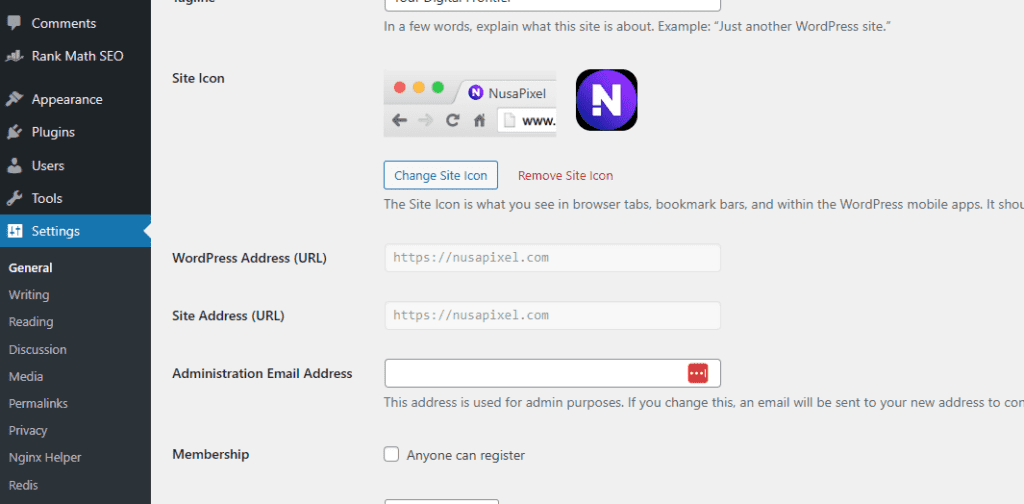This screenshot has height=504, width=1024.
Task: Open Discussion settings submenu item
Action: pos(37,349)
